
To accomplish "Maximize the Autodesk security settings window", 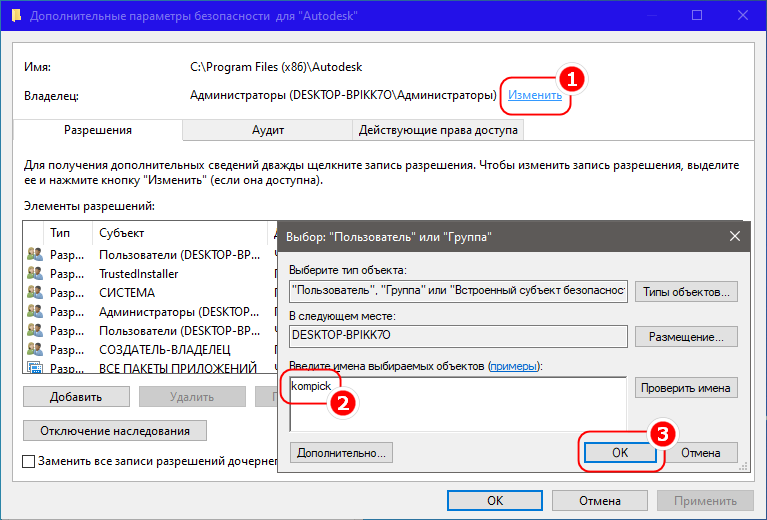I will 697,16.
